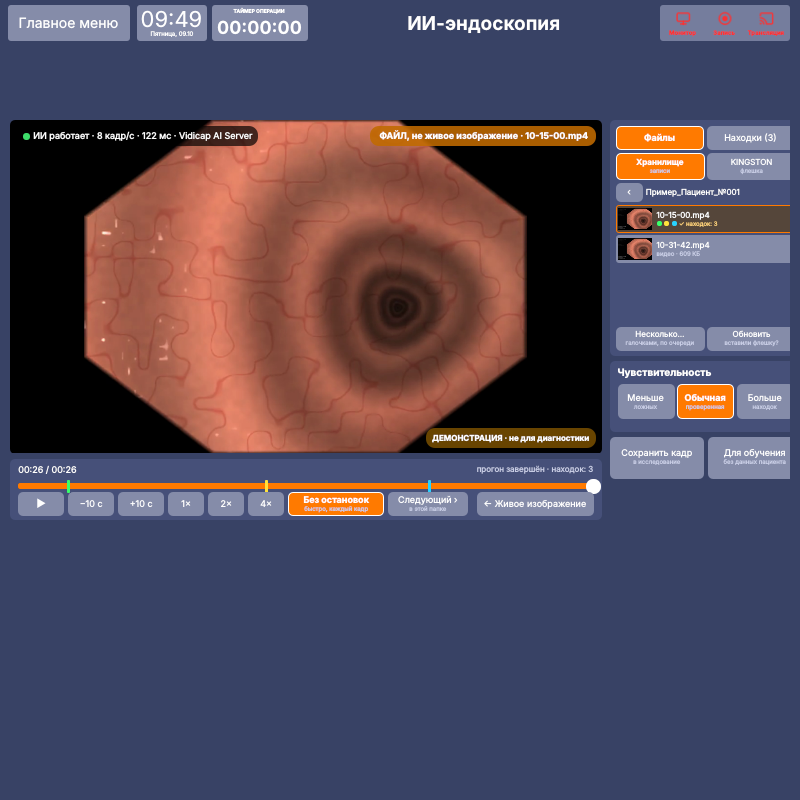800x800 pixels.
Task: Set playback speed to 1×
Action: click(x=186, y=504)
